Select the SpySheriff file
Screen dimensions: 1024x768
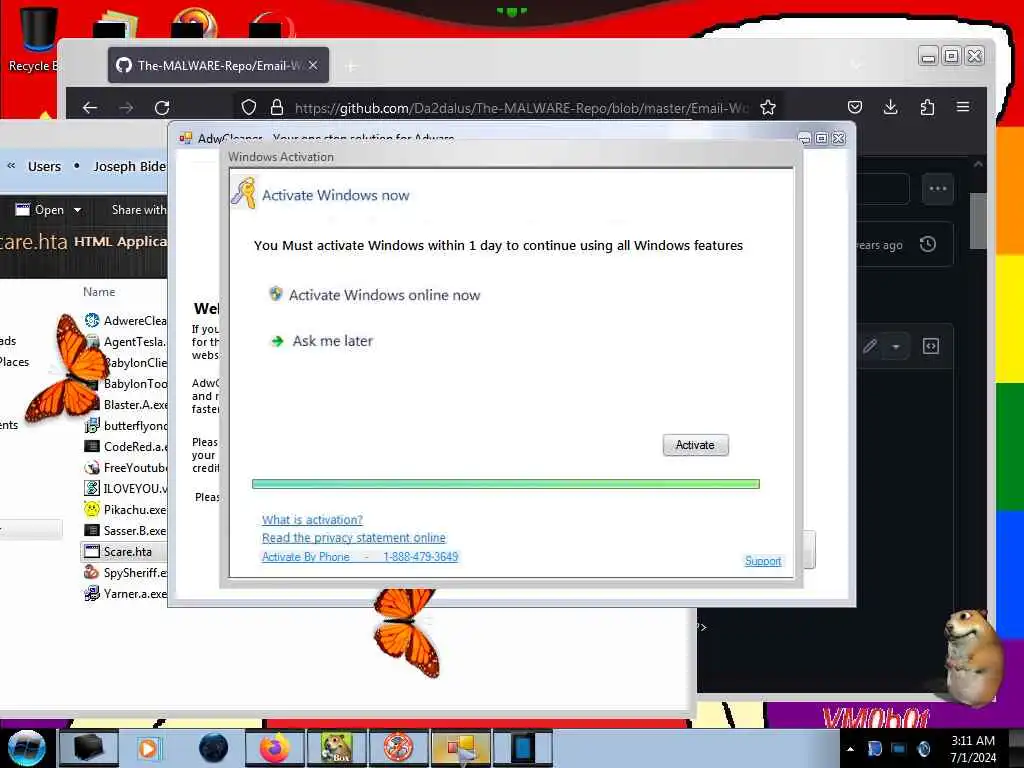tap(125, 573)
